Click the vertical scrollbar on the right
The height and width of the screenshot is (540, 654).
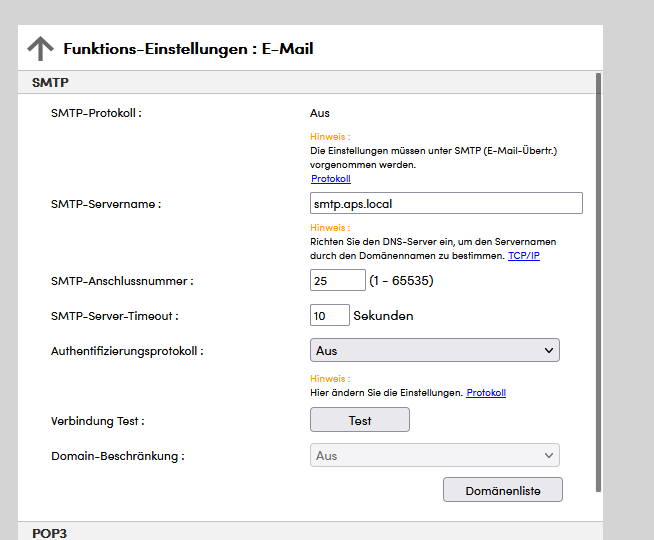pyautogui.click(x=599, y=280)
